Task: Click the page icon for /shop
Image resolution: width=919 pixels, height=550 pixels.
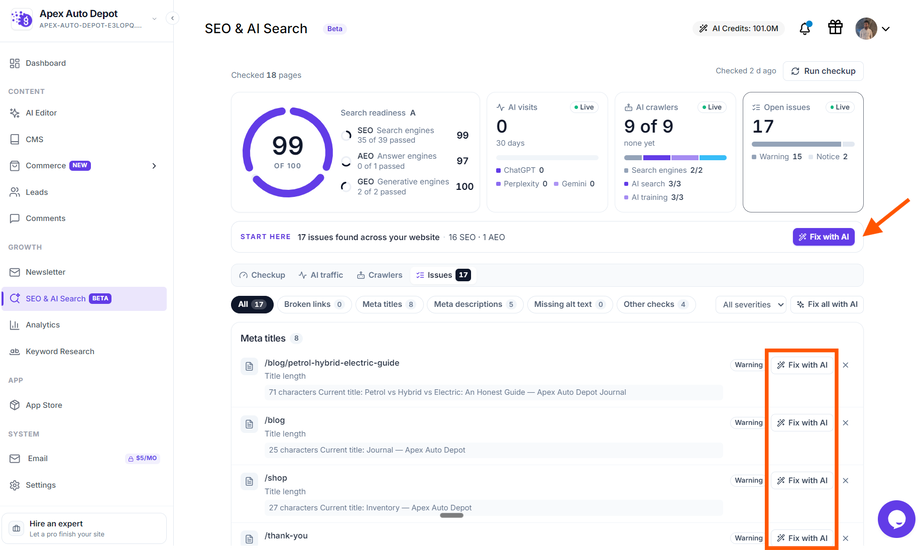Action: pos(249,481)
